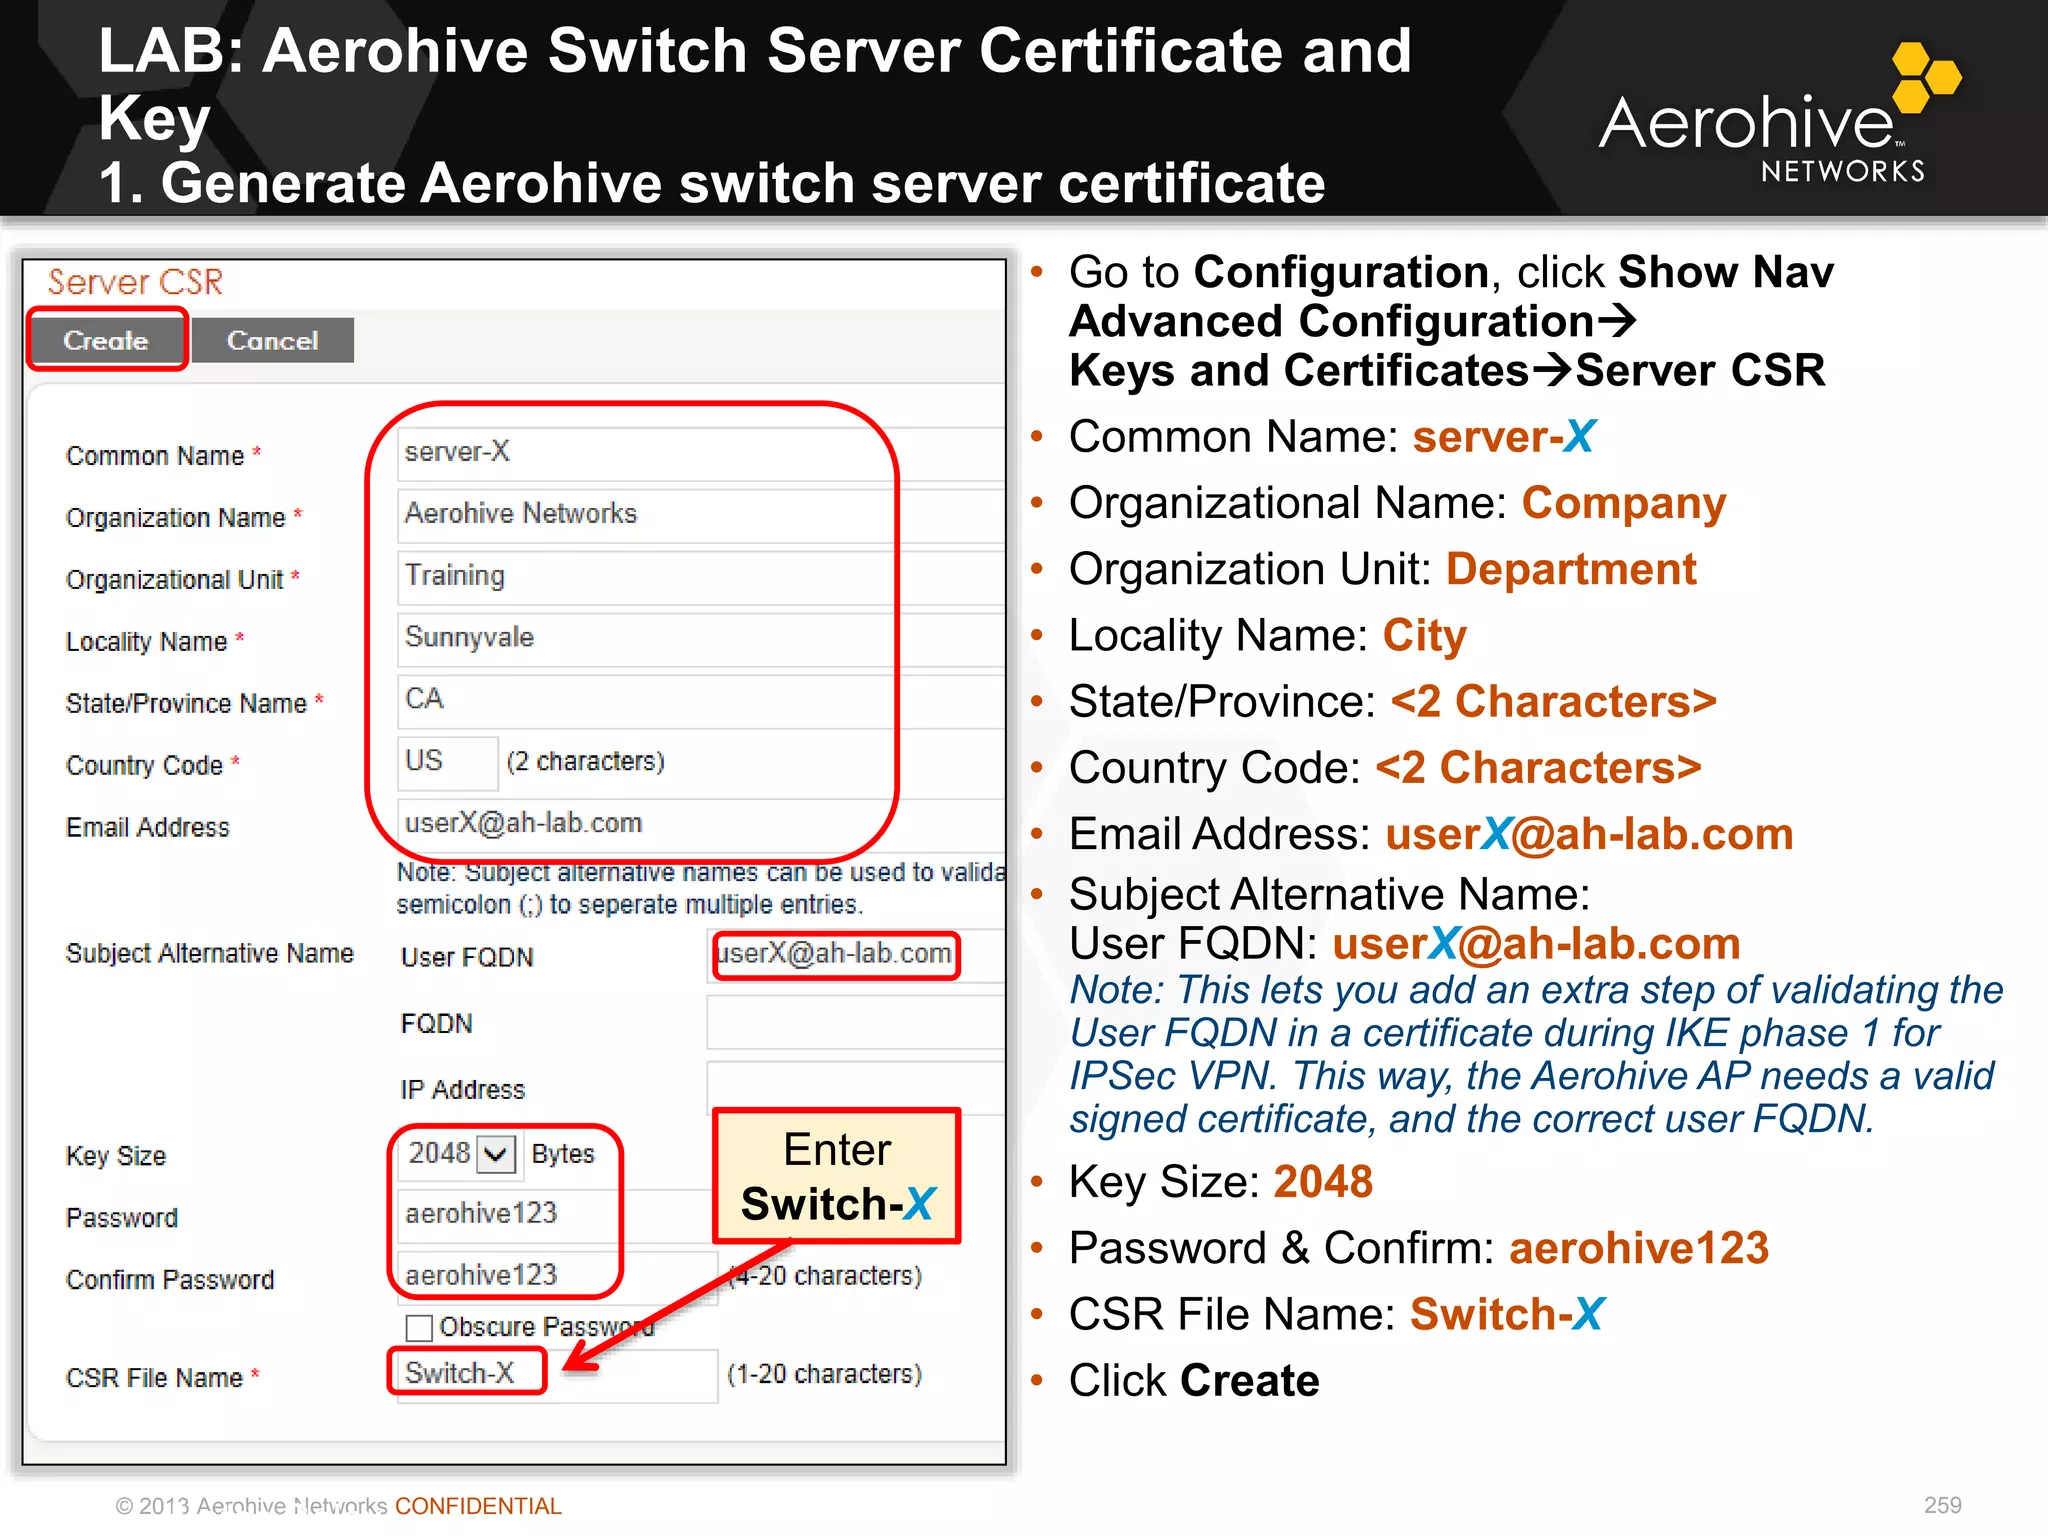Click the Cancel button in Server CSR
The image size is (2048, 1536).
272,340
